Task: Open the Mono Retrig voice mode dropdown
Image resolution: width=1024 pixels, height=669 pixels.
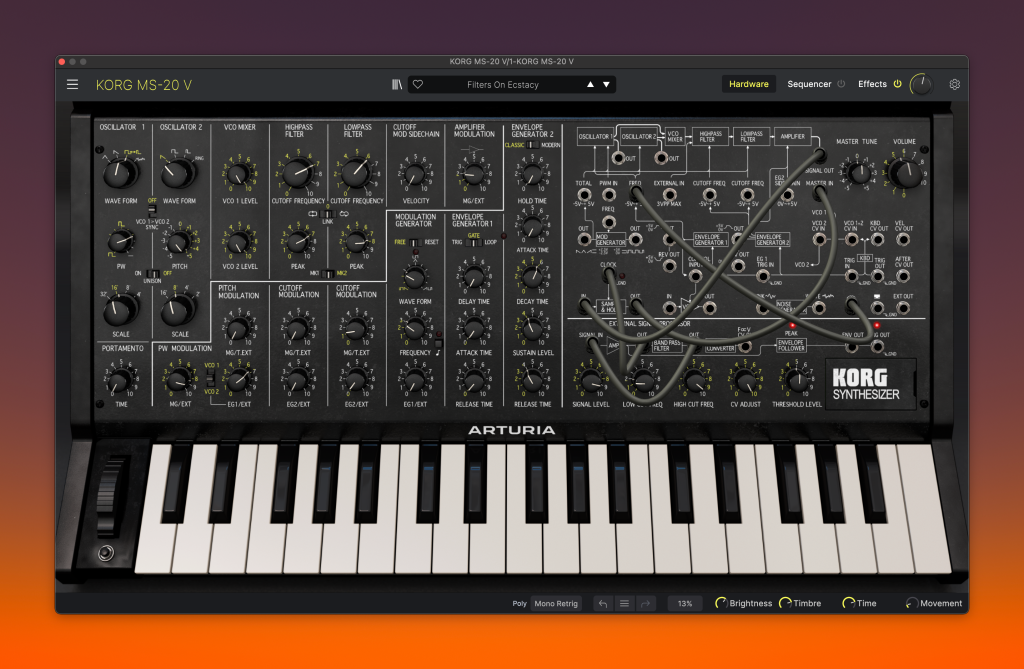Action: (x=556, y=604)
